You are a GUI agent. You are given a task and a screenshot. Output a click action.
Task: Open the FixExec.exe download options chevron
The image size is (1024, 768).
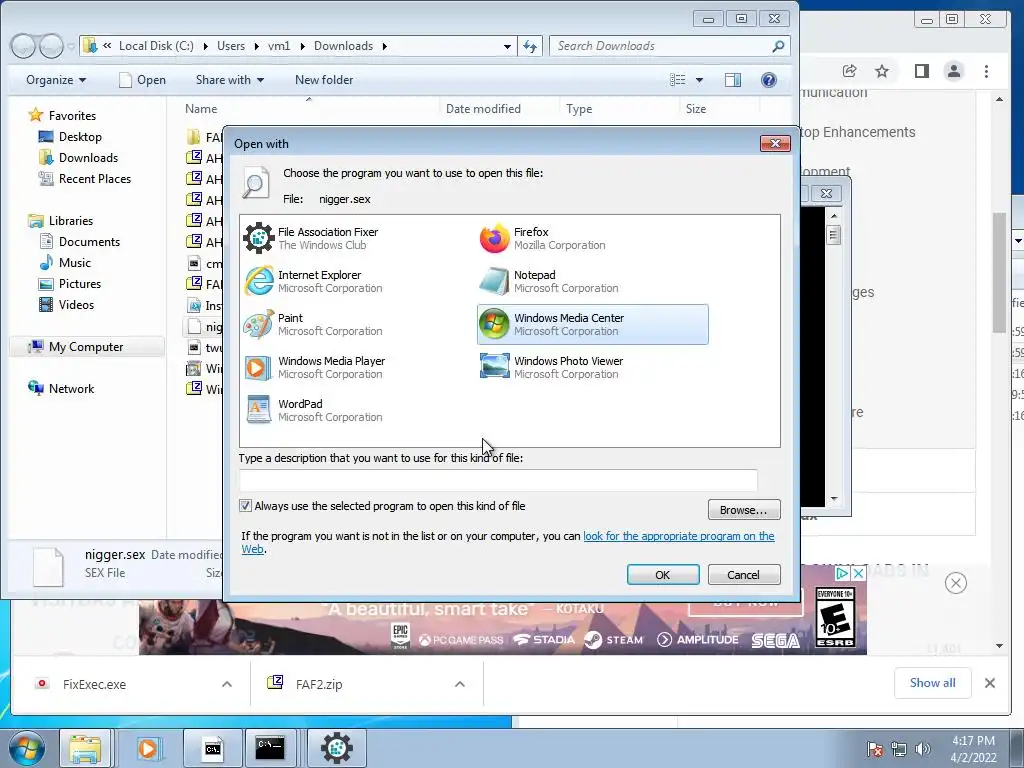(x=227, y=684)
